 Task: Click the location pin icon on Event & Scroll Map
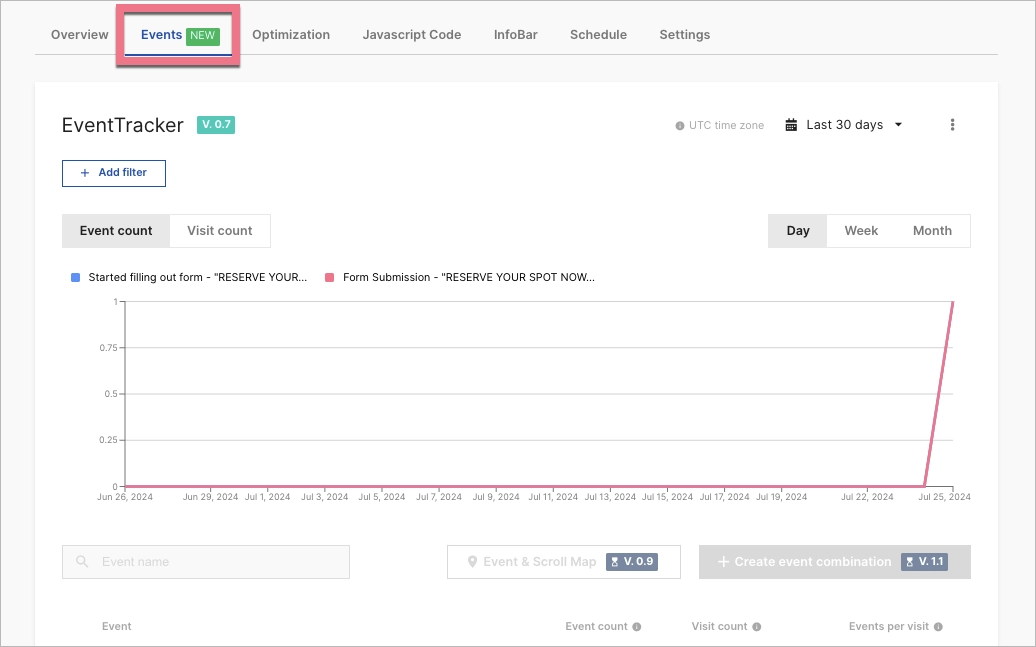(472, 562)
